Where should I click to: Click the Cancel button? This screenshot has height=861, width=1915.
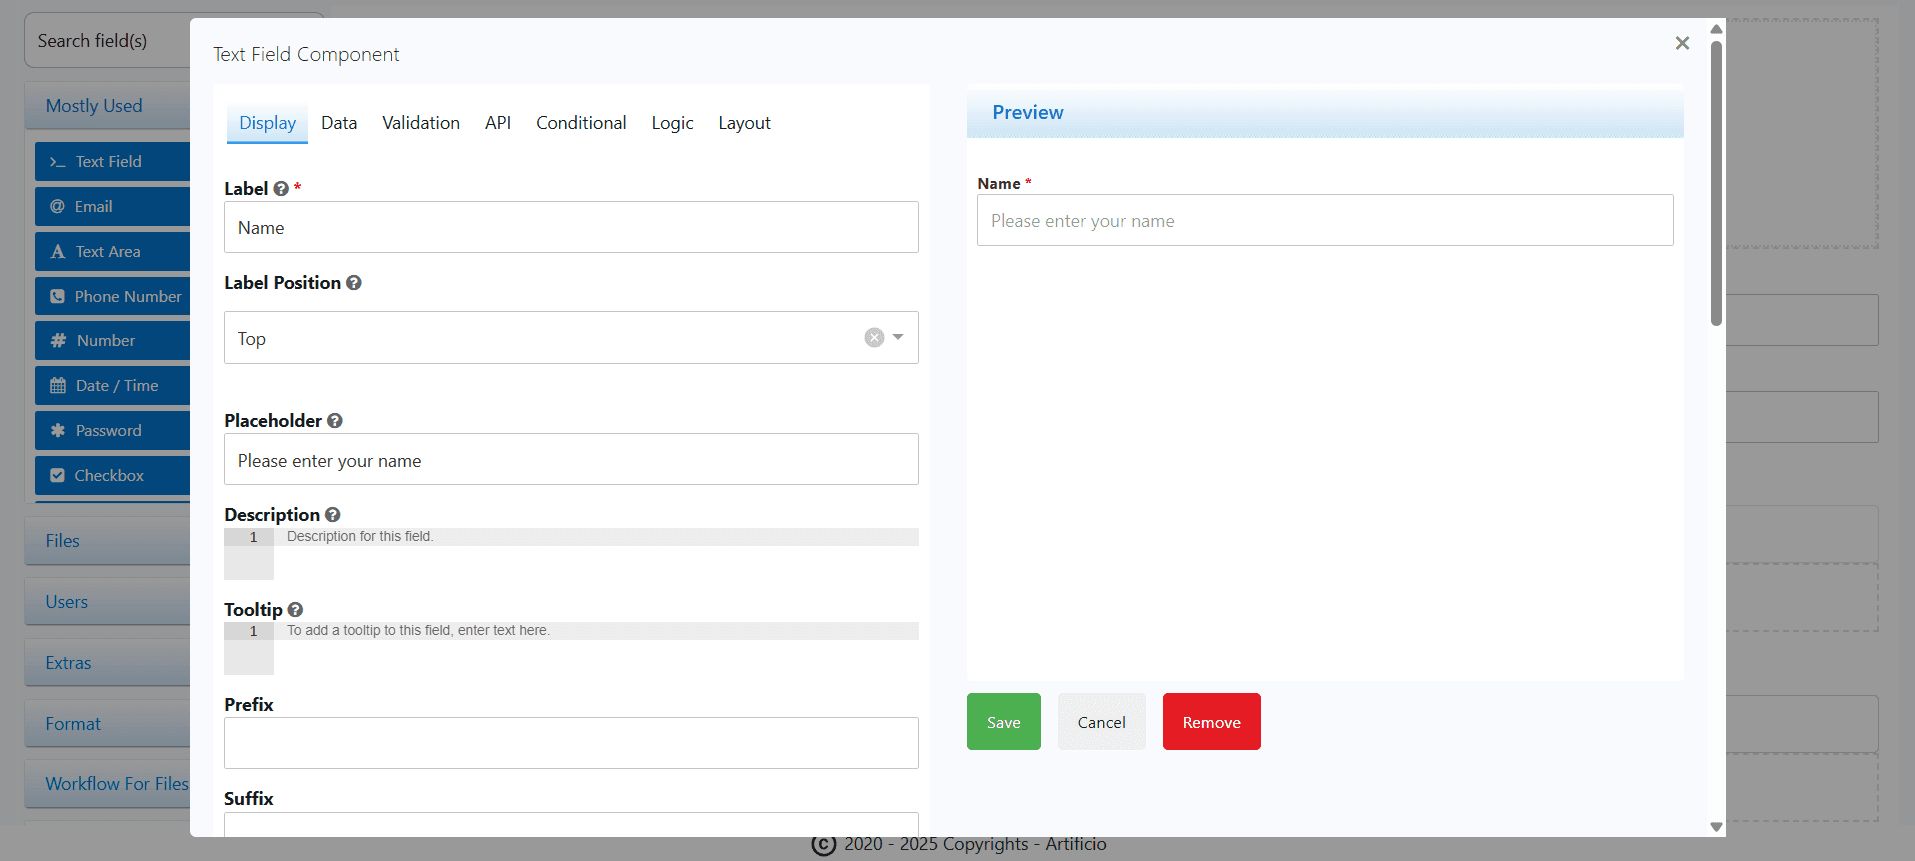click(x=1101, y=722)
